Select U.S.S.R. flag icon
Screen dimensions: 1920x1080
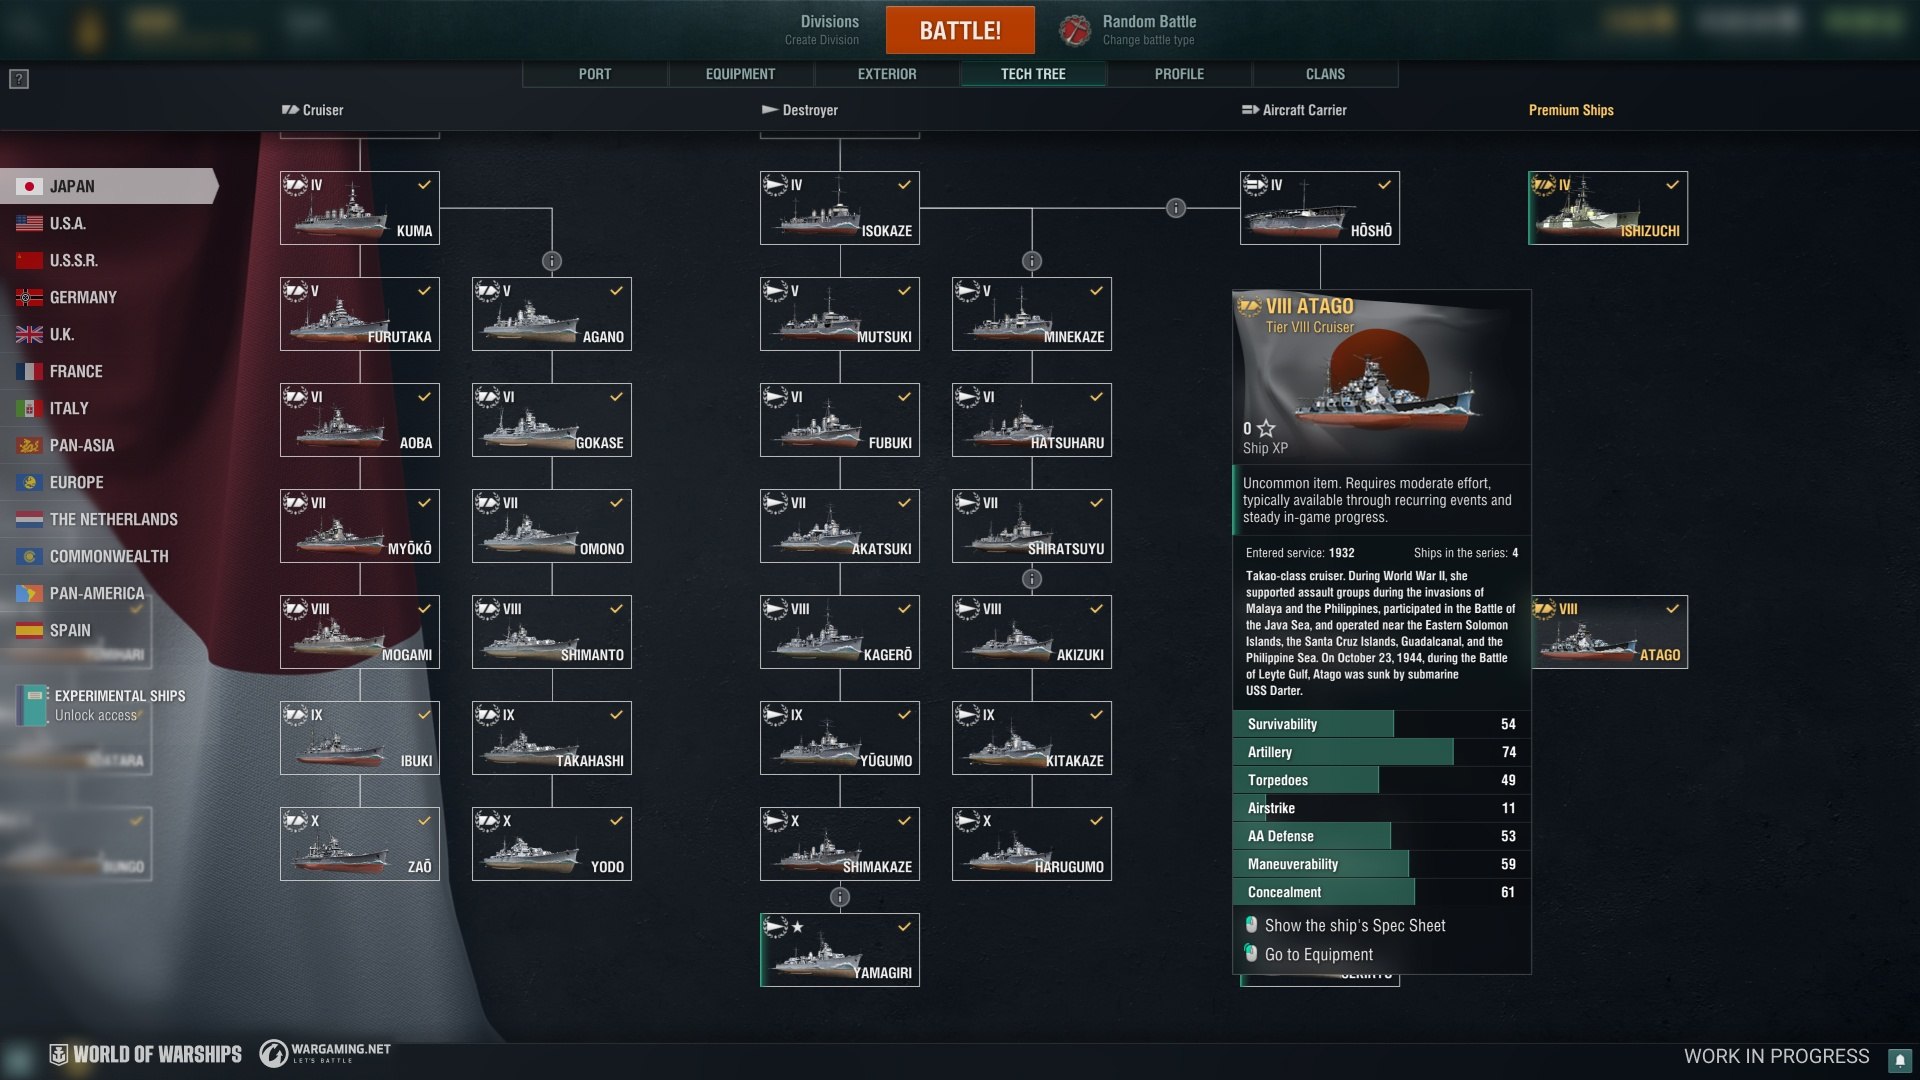tap(29, 260)
